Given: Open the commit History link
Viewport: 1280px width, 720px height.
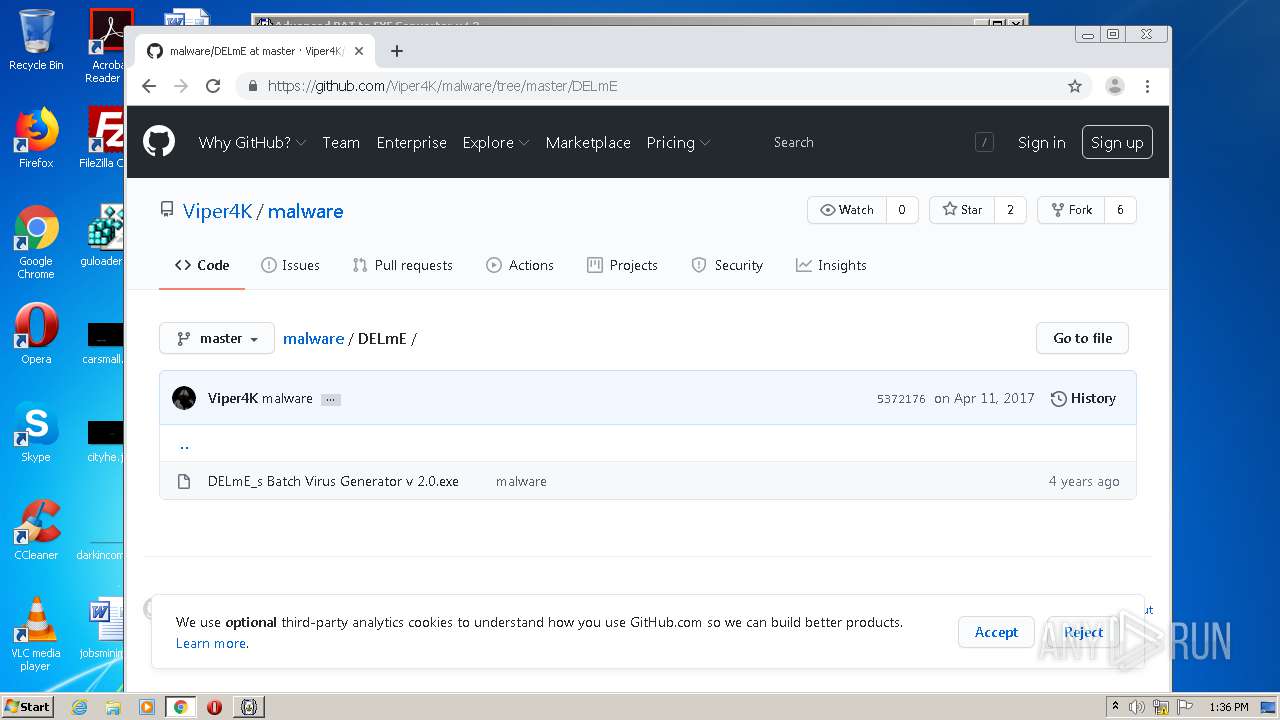Looking at the screenshot, I should 1083,398.
